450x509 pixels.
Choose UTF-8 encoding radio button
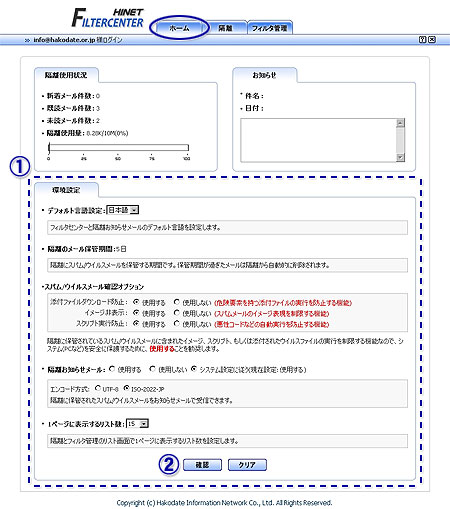(x=98, y=388)
